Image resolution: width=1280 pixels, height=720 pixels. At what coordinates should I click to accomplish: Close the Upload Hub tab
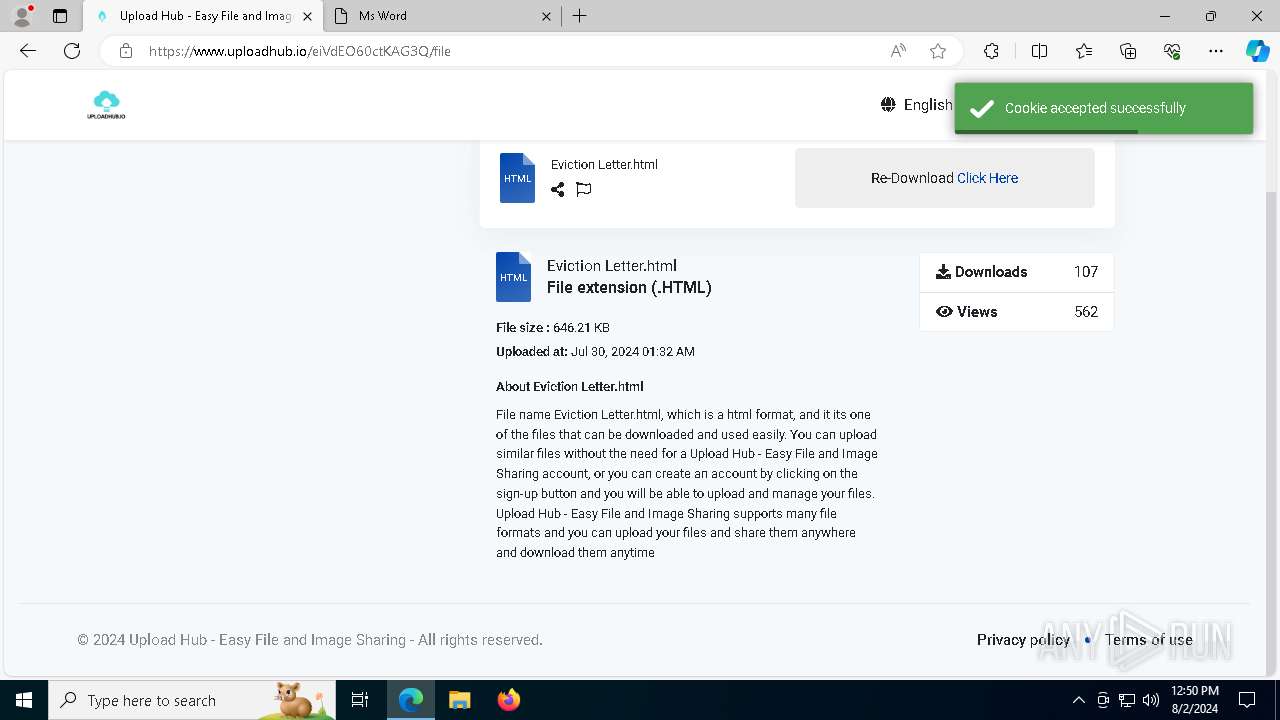tap(307, 16)
